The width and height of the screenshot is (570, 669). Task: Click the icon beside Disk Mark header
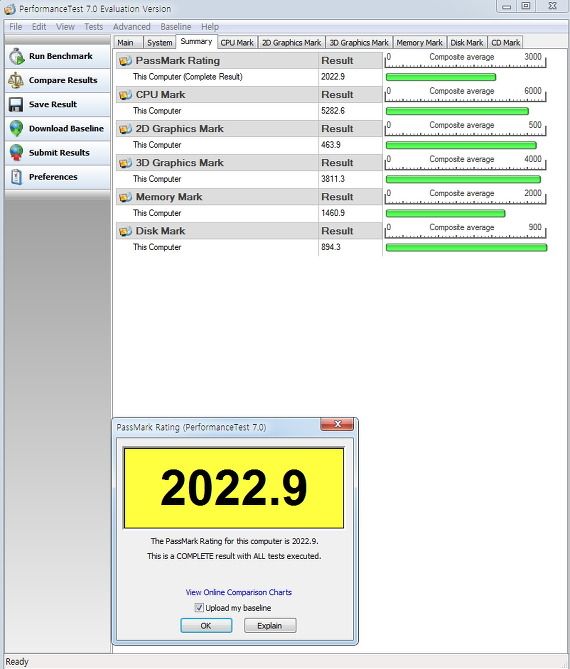pos(125,232)
